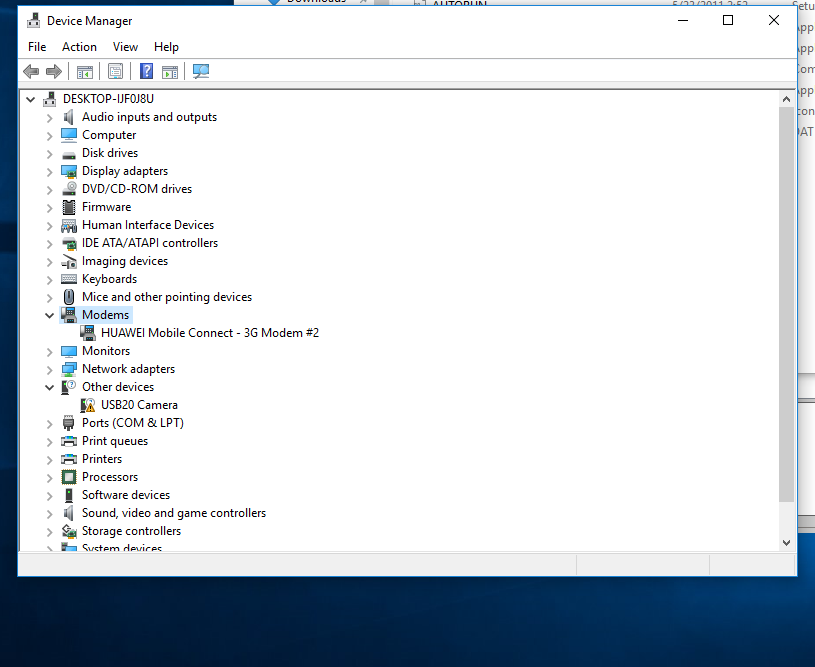The height and width of the screenshot is (667, 815).
Task: Select HUAWEI Mobile Connect 3G Modem #2
Action: [209, 333]
